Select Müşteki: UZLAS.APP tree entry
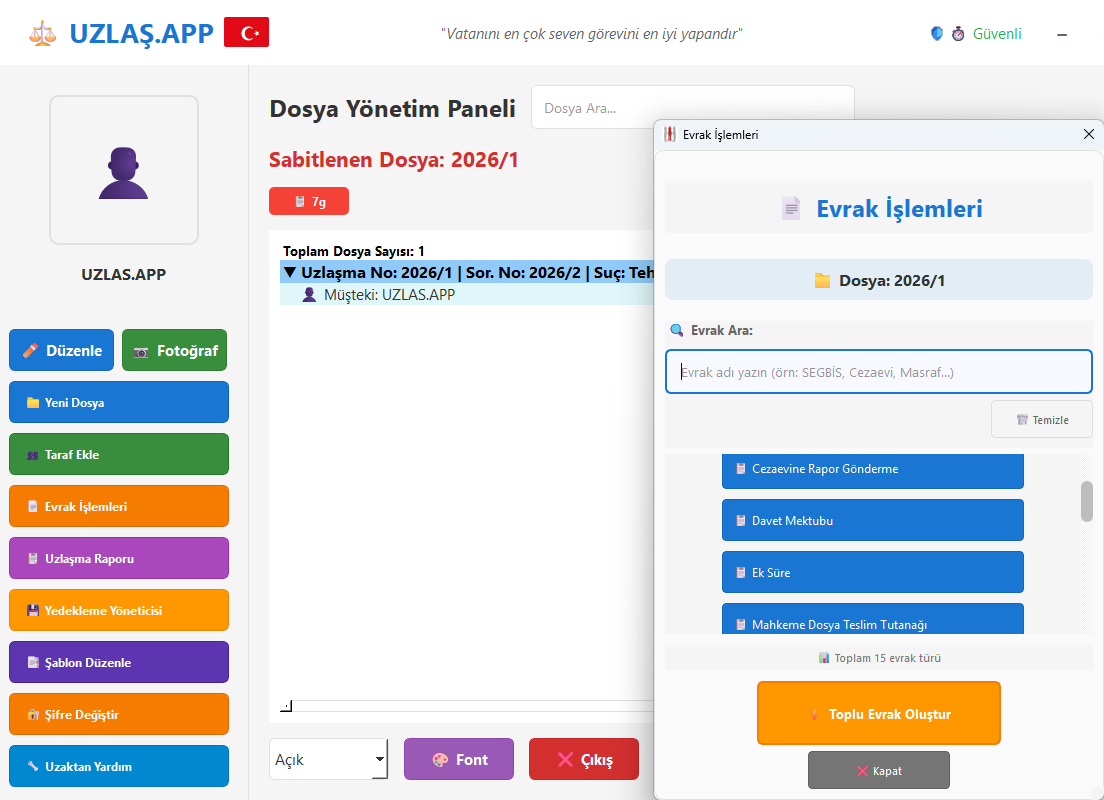This screenshot has height=800, width=1104. click(388, 295)
